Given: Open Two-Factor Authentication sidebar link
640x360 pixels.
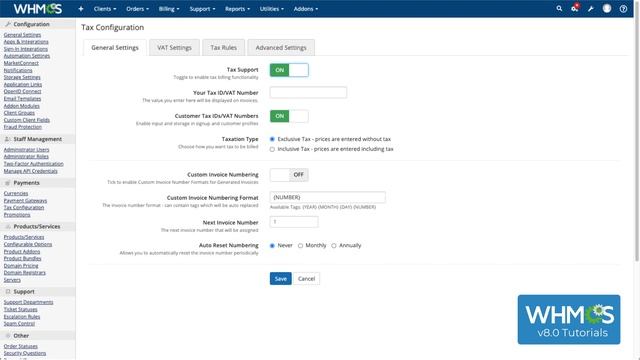Looking at the screenshot, I should 33,164.
